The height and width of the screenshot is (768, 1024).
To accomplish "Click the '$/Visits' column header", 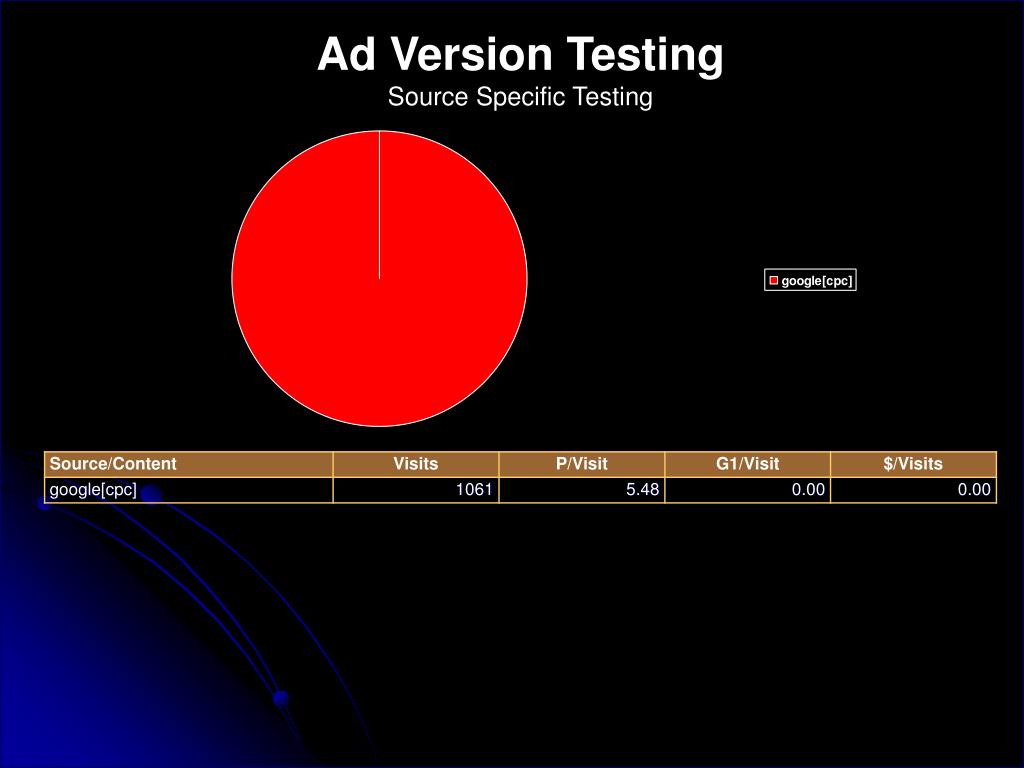I will pos(914,464).
